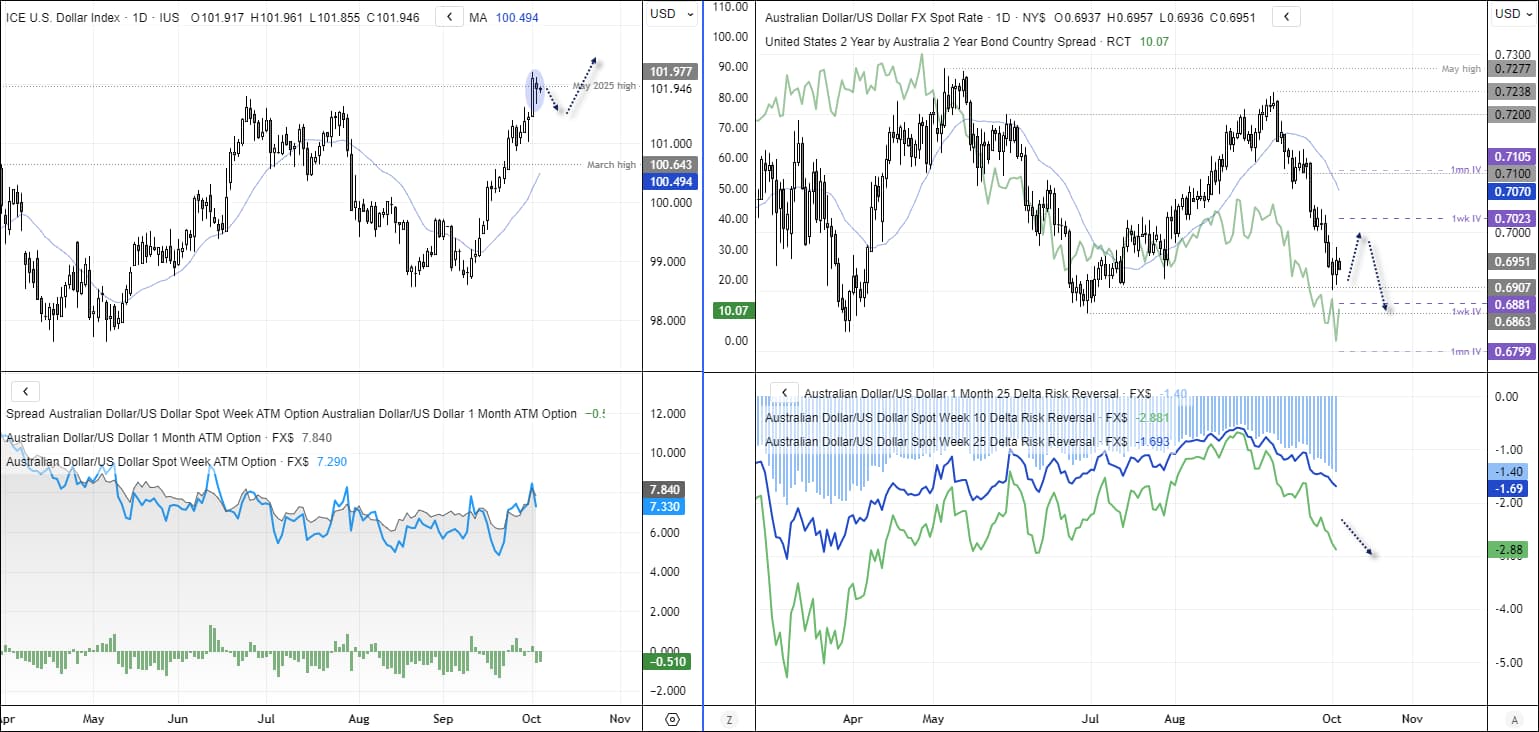The width and height of the screenshot is (1539, 732).
Task: Click the Z scale button below the left axis
Action: click(729, 719)
